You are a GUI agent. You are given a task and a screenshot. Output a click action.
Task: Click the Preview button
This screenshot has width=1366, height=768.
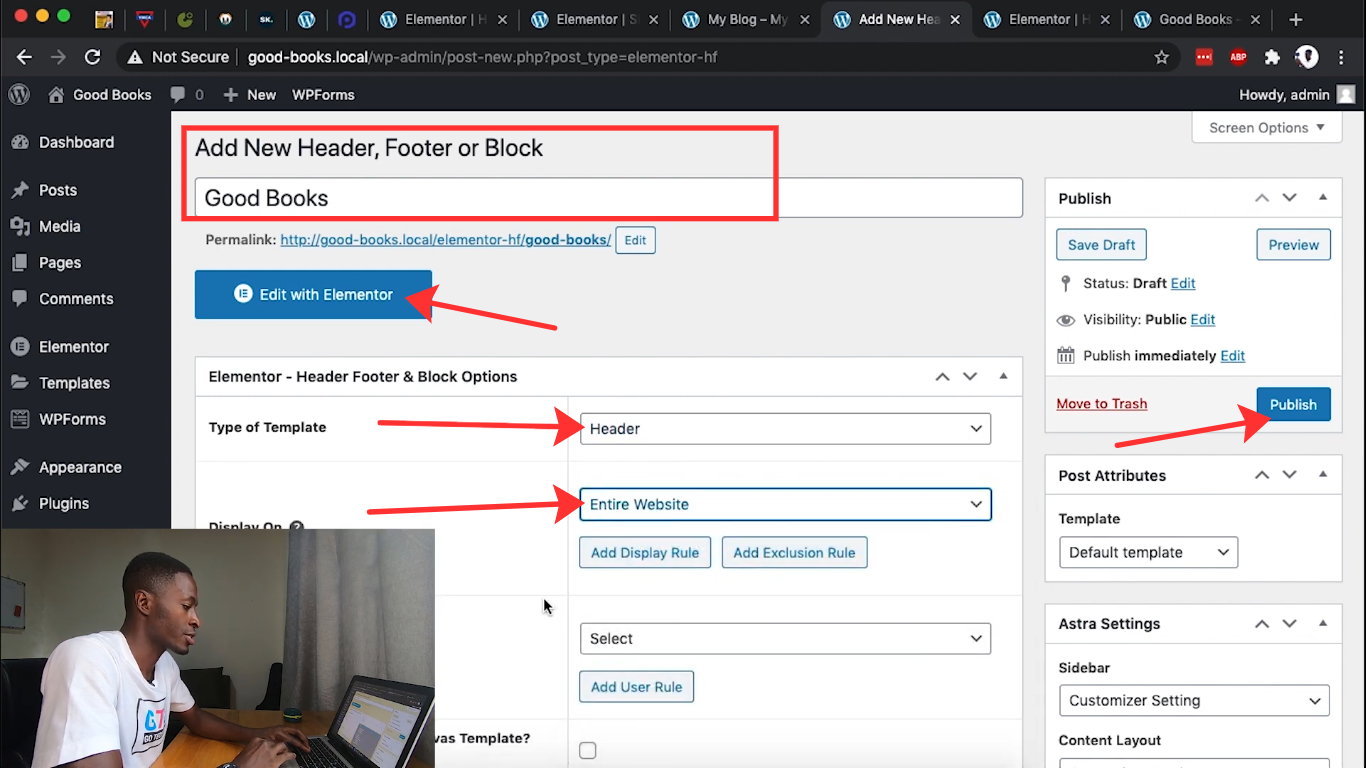pos(1293,245)
